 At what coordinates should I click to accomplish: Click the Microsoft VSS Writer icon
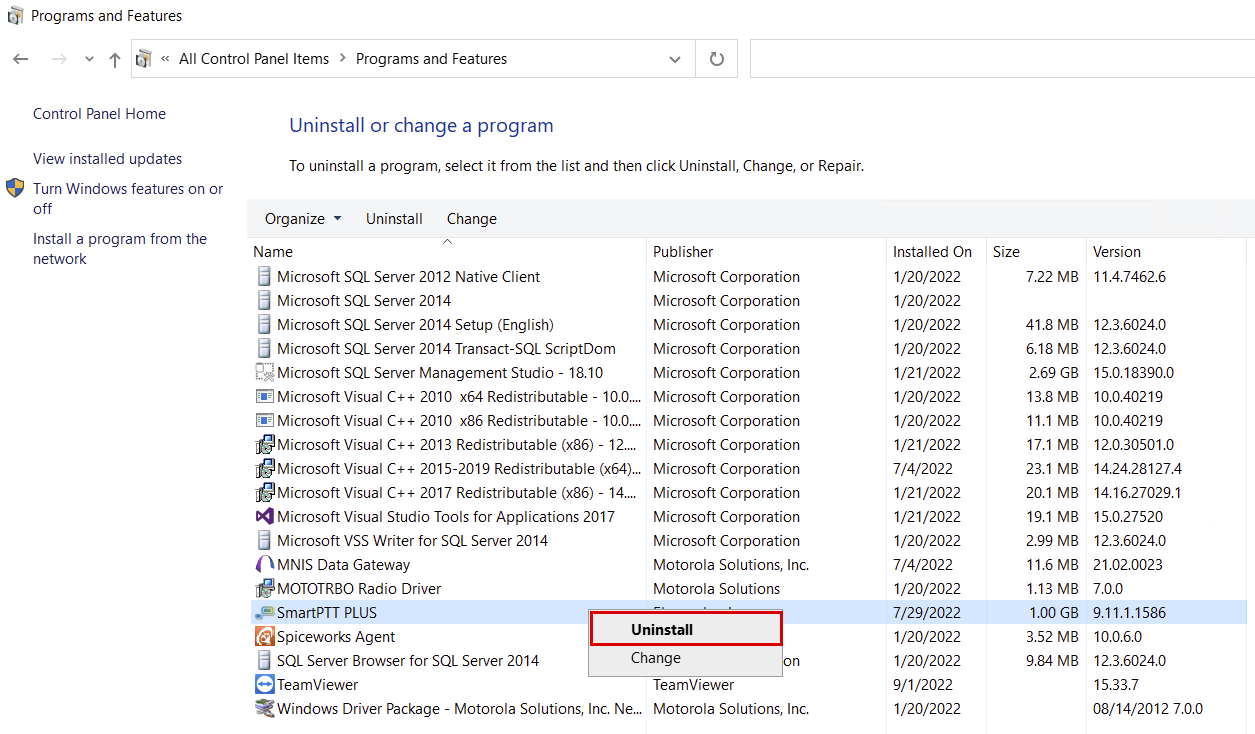[264, 541]
